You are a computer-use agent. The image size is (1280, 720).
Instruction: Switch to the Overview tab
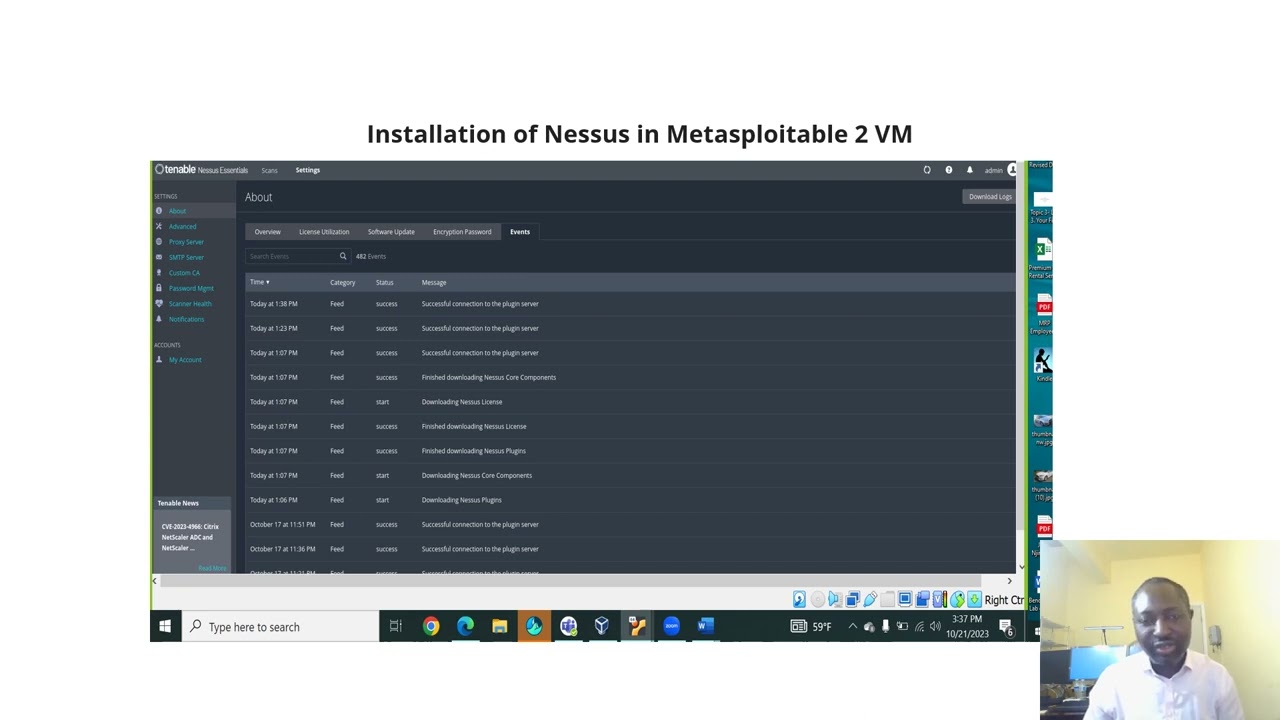(267, 232)
